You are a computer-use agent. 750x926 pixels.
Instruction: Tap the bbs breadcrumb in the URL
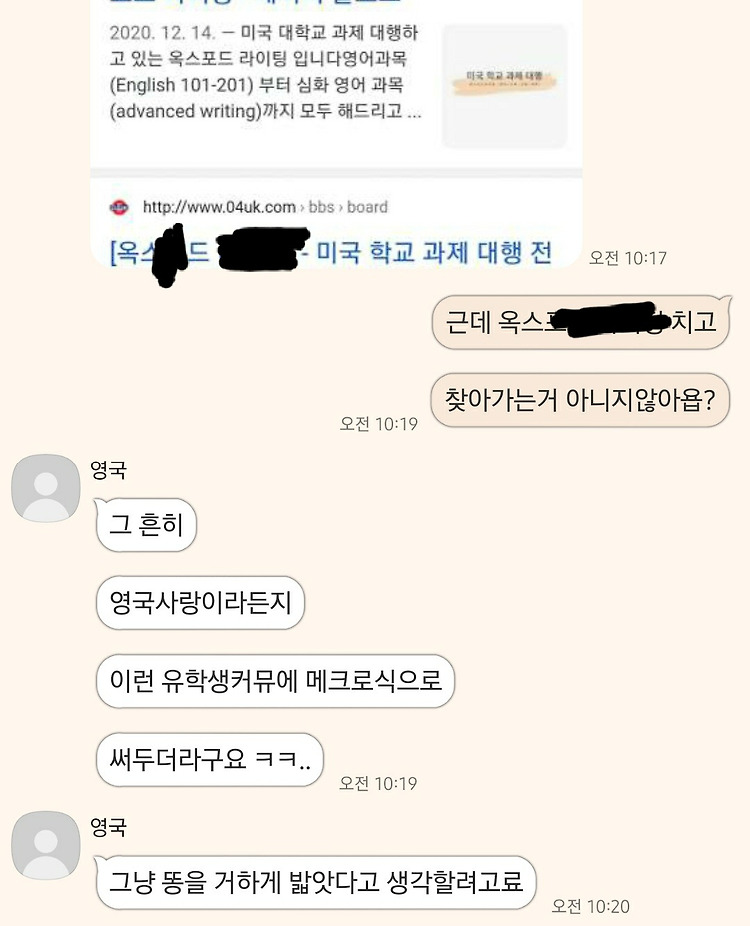click(x=321, y=207)
